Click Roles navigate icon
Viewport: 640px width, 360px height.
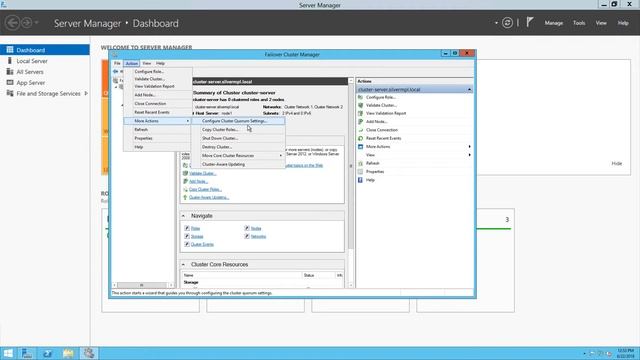coord(187,228)
